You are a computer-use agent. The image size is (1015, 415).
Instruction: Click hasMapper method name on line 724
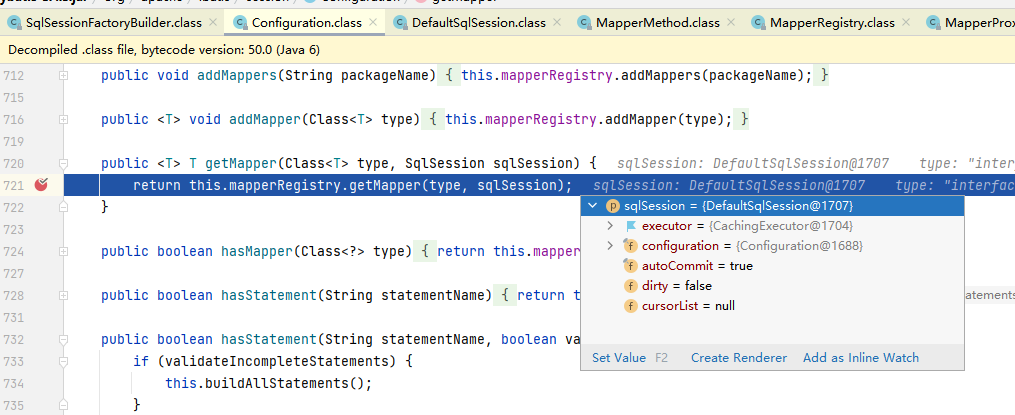257,251
